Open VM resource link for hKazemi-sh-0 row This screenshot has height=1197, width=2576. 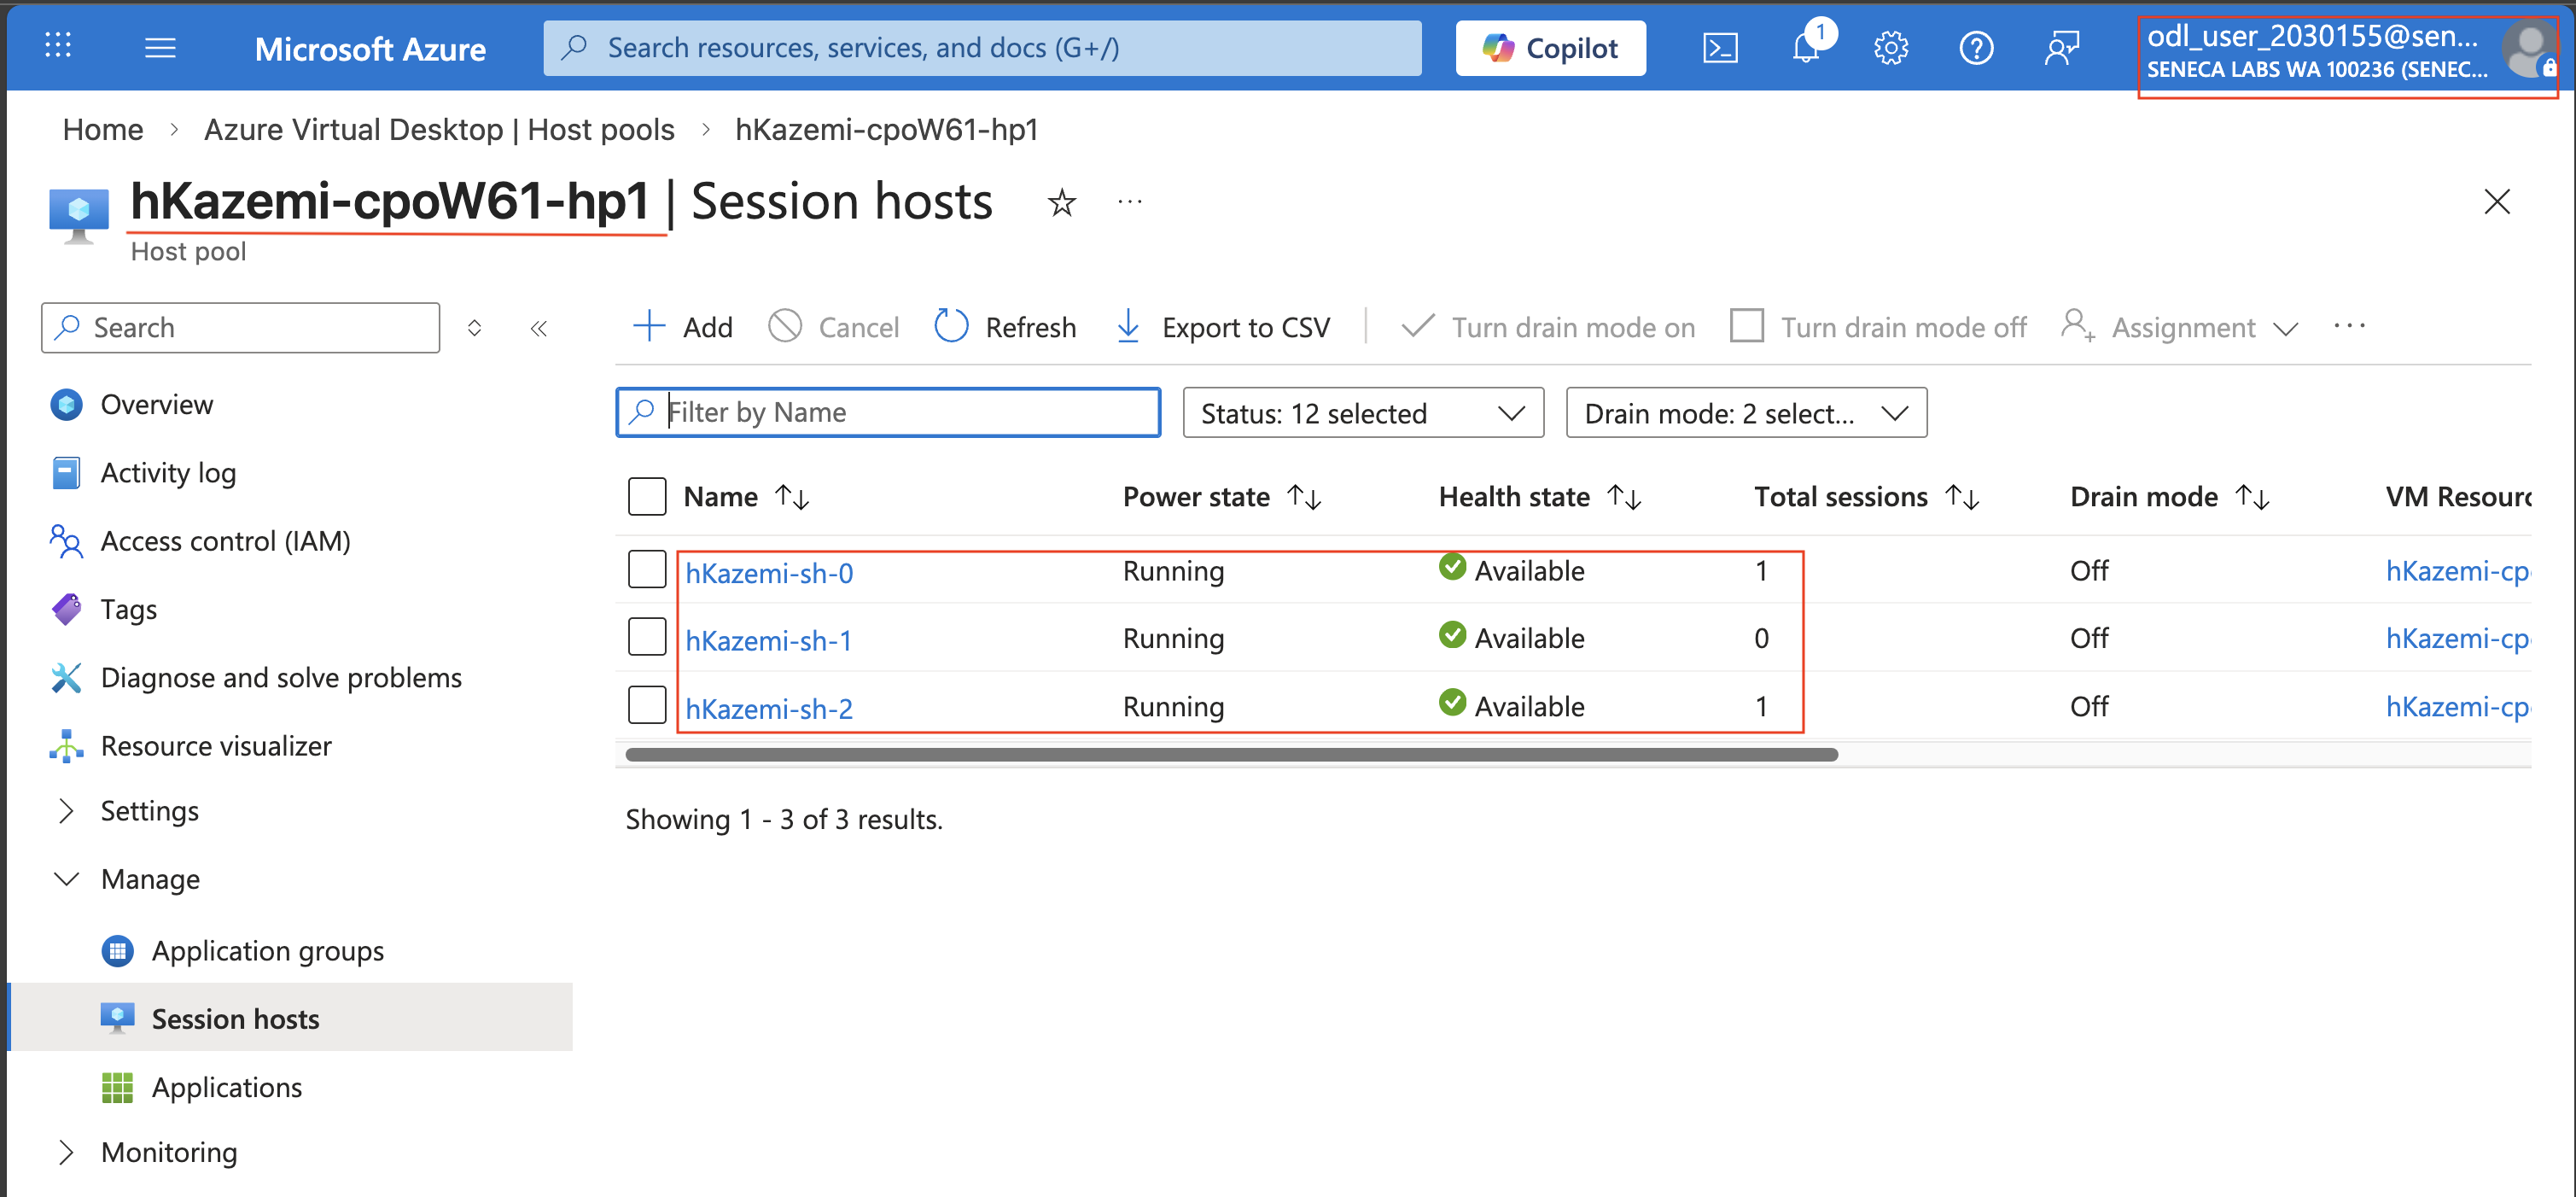(2458, 571)
